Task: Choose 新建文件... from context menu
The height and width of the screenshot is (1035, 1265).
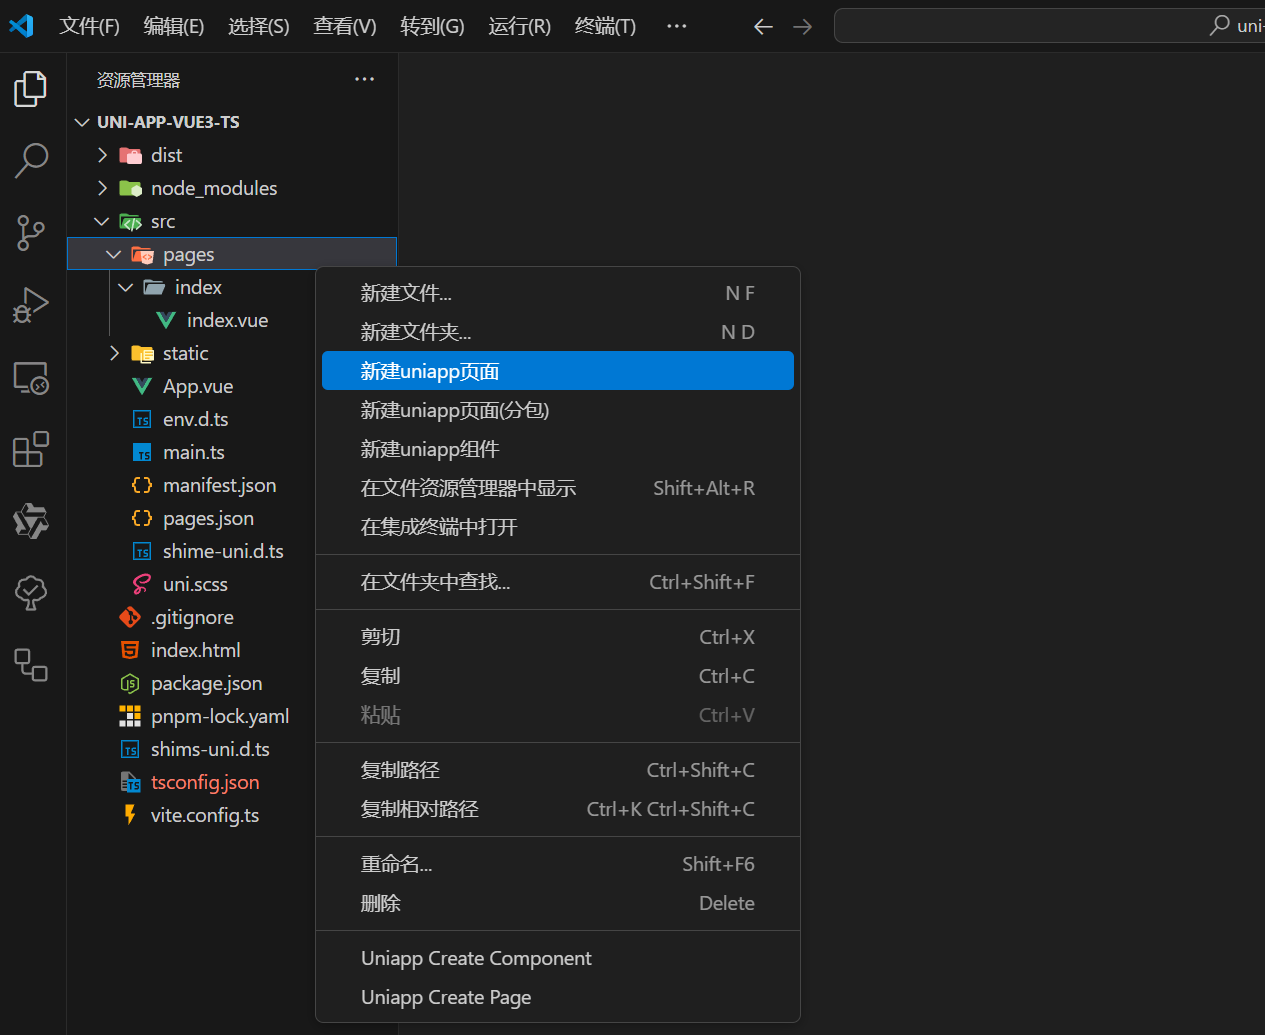Action: tap(558, 293)
